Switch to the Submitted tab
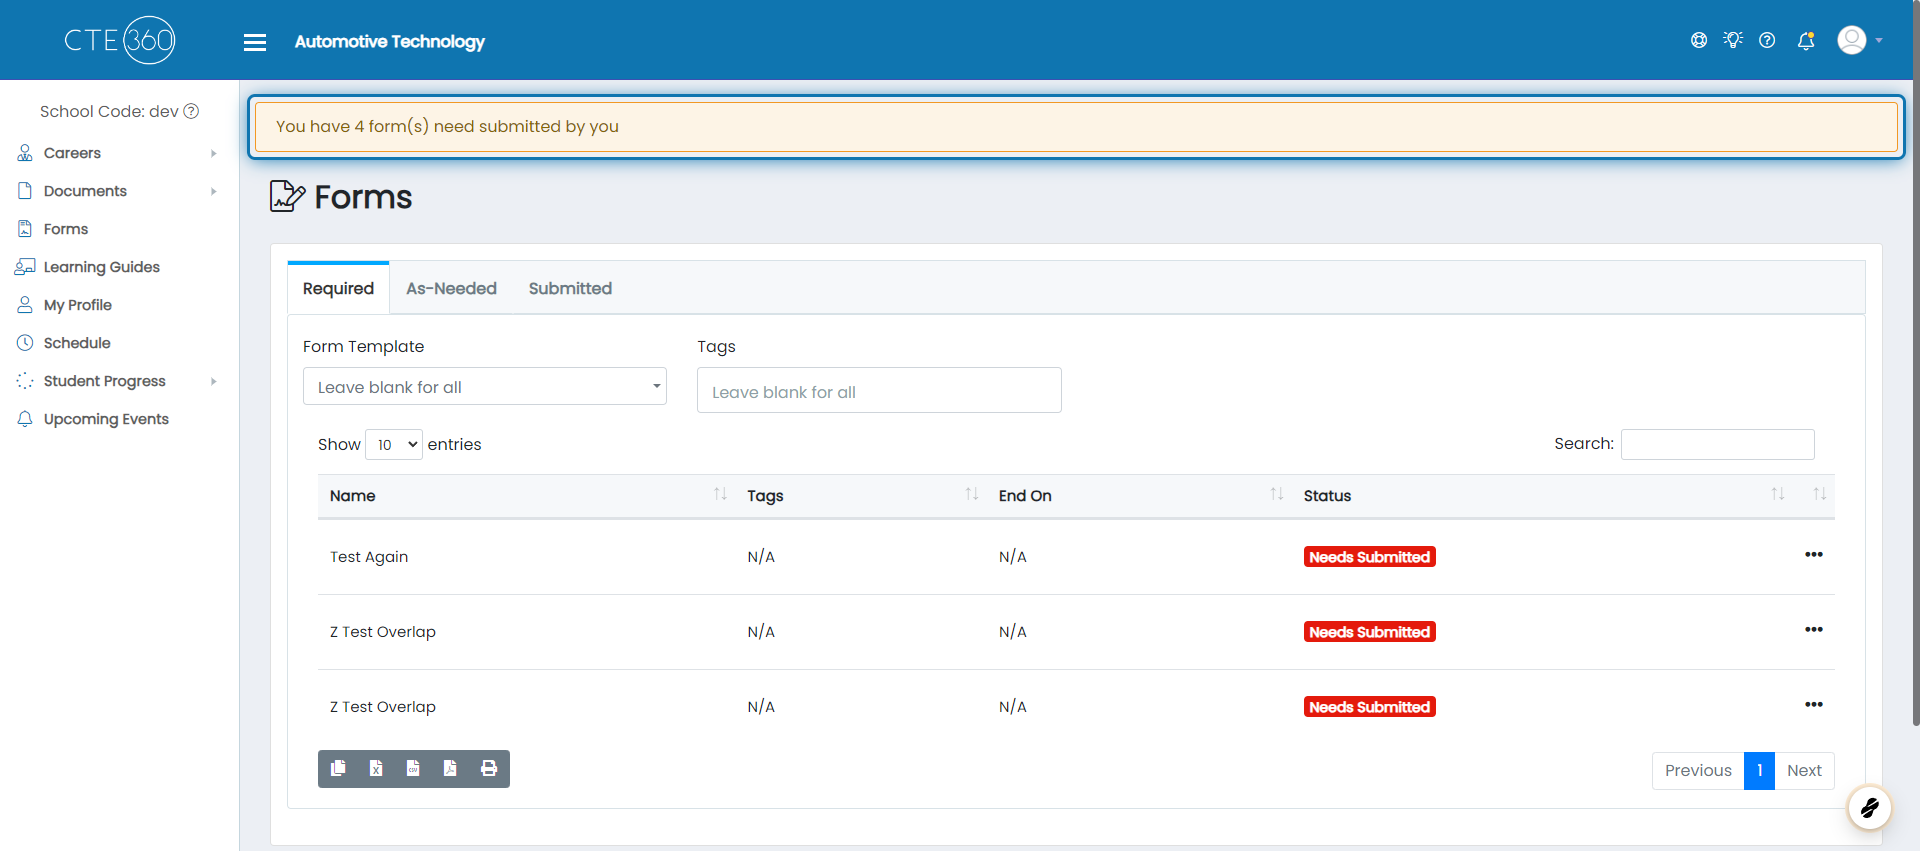The image size is (1920, 851). pos(570,288)
